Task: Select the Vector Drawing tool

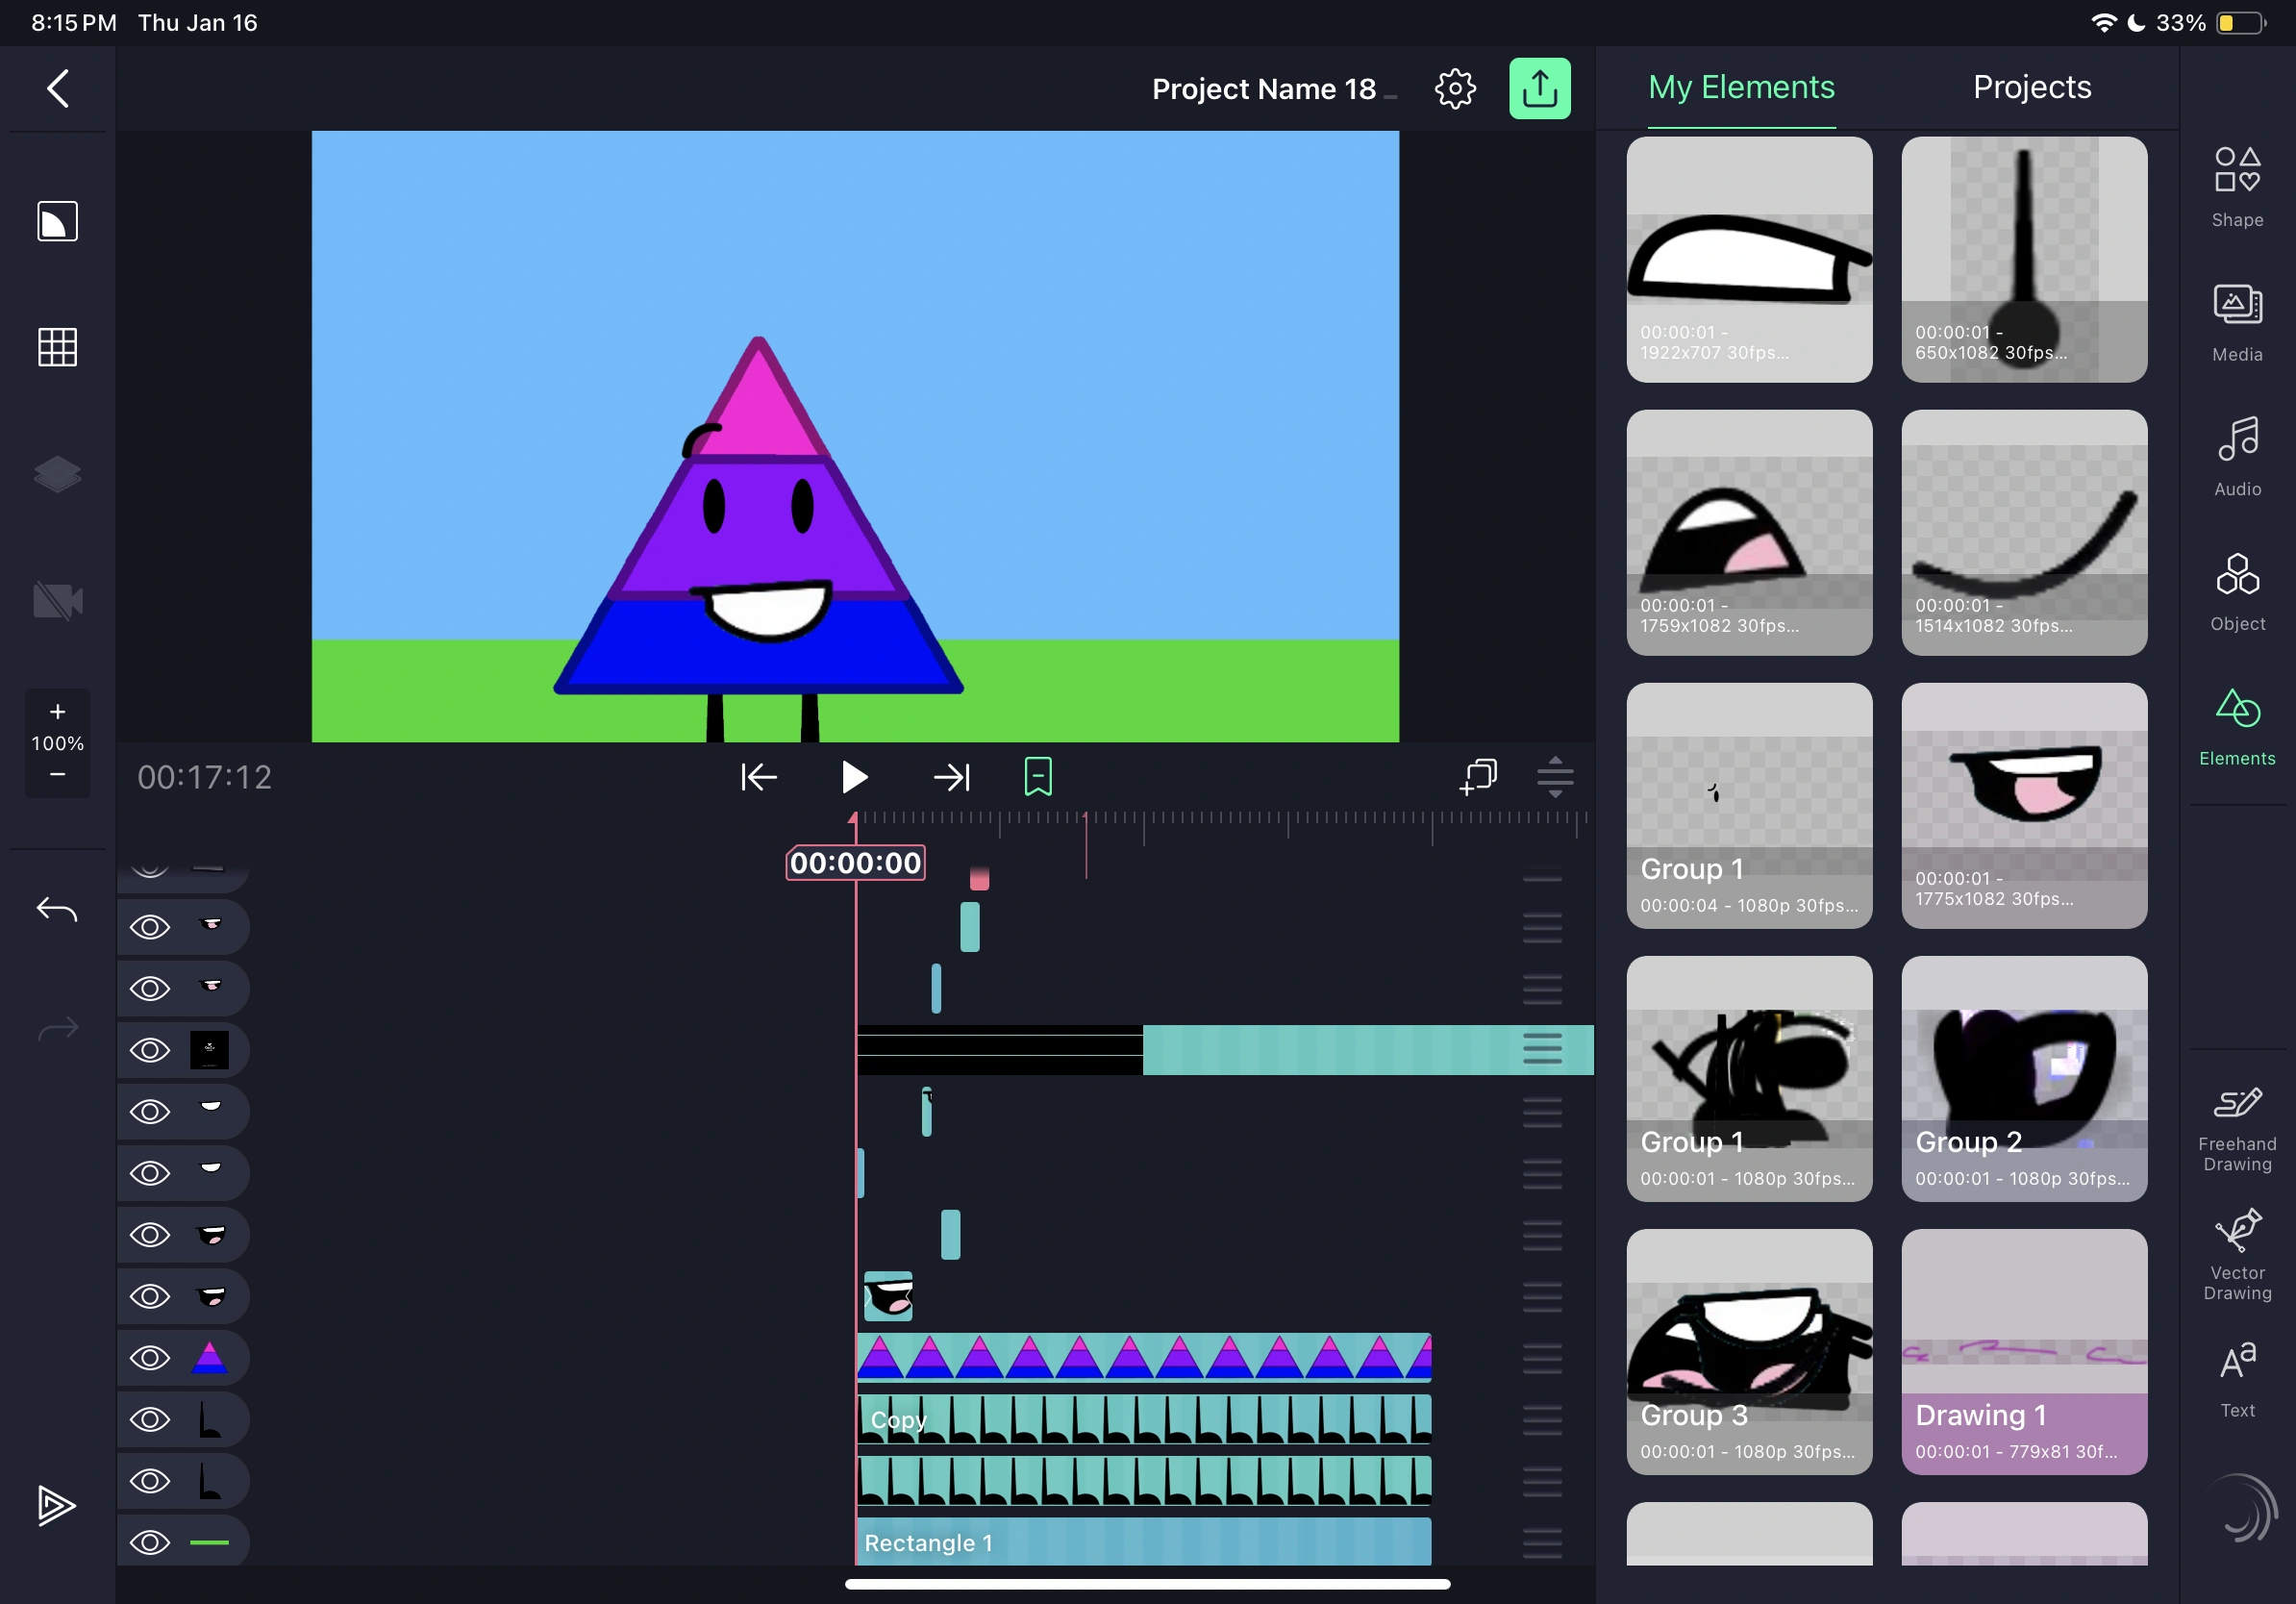Action: (x=2236, y=1253)
